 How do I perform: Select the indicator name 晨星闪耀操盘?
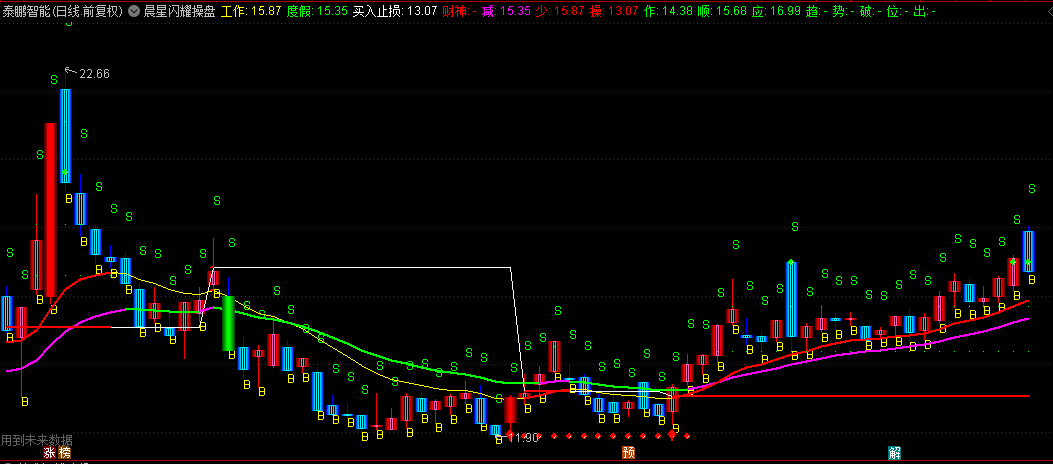[180, 11]
